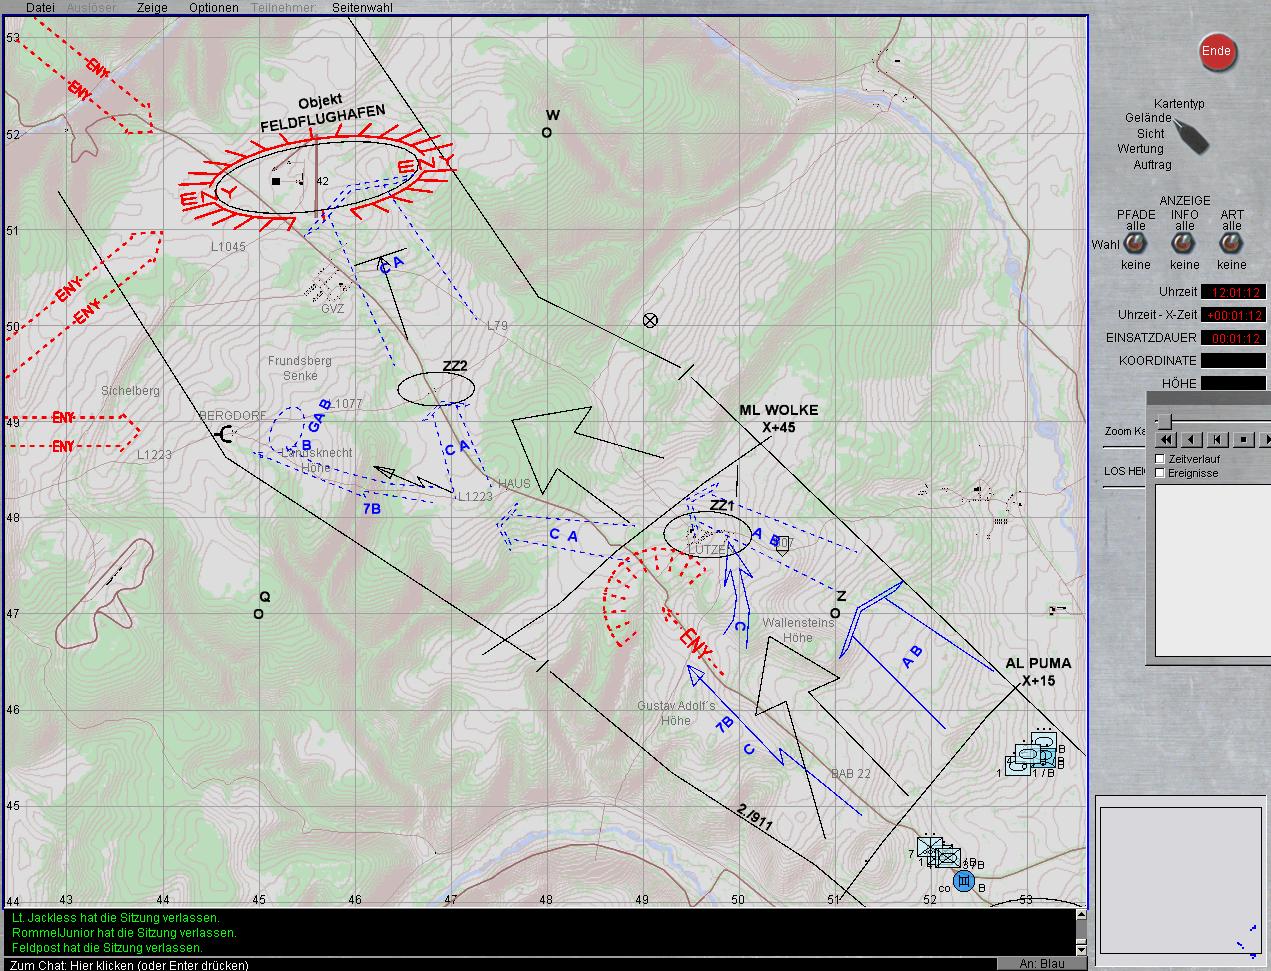The width and height of the screenshot is (1271, 971).
Task: Enable the Ereignisse checkbox
Action: (x=1160, y=473)
